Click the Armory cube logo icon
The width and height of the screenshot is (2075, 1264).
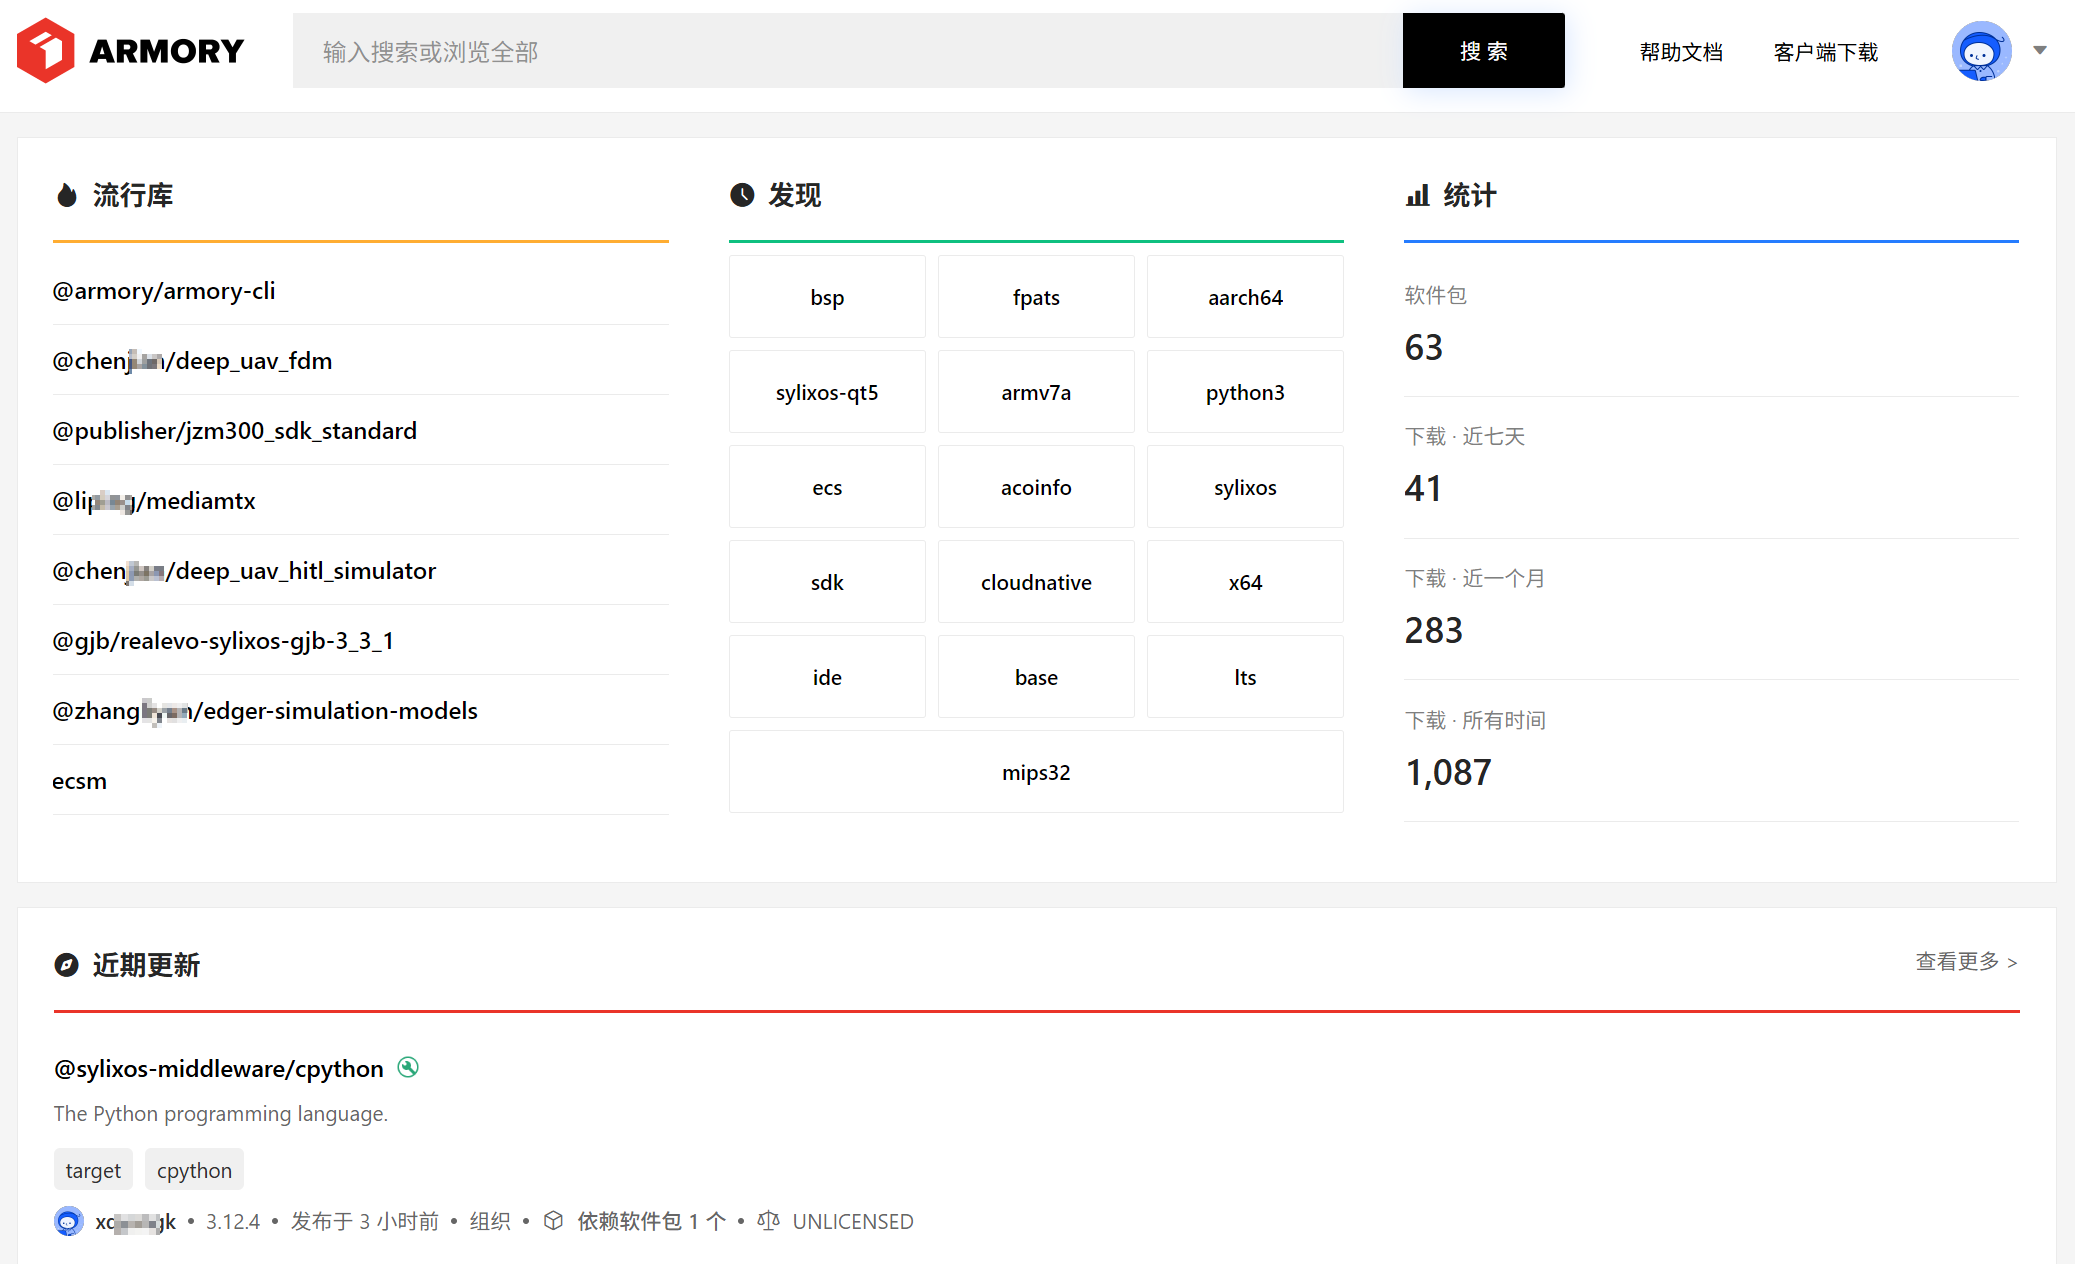pos(46,50)
